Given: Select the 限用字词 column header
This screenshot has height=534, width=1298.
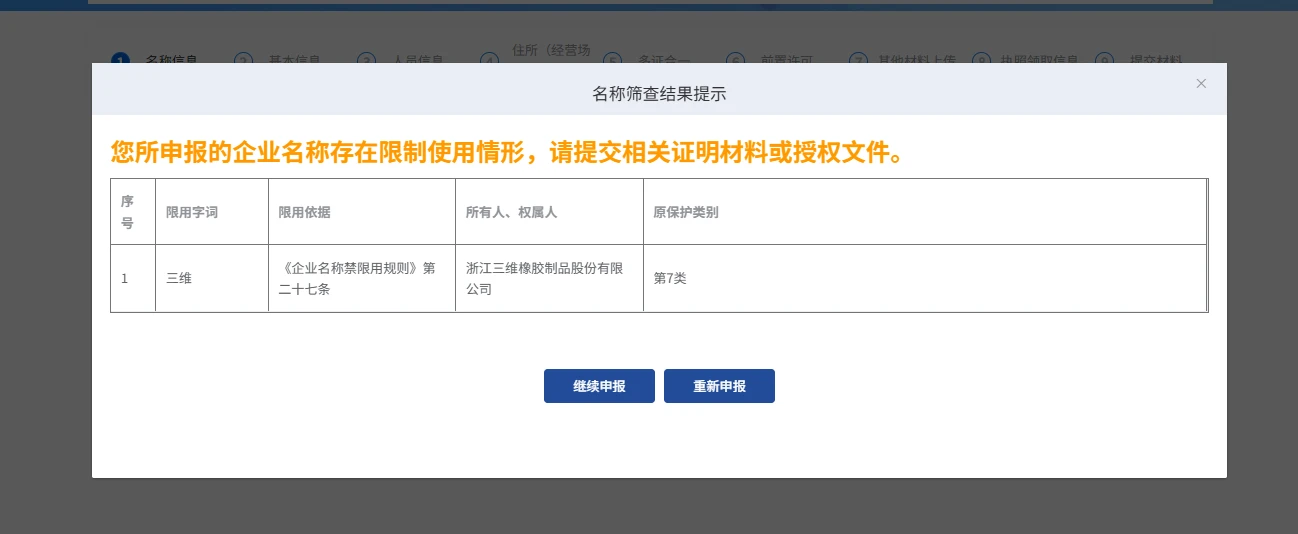Looking at the screenshot, I should [192, 212].
